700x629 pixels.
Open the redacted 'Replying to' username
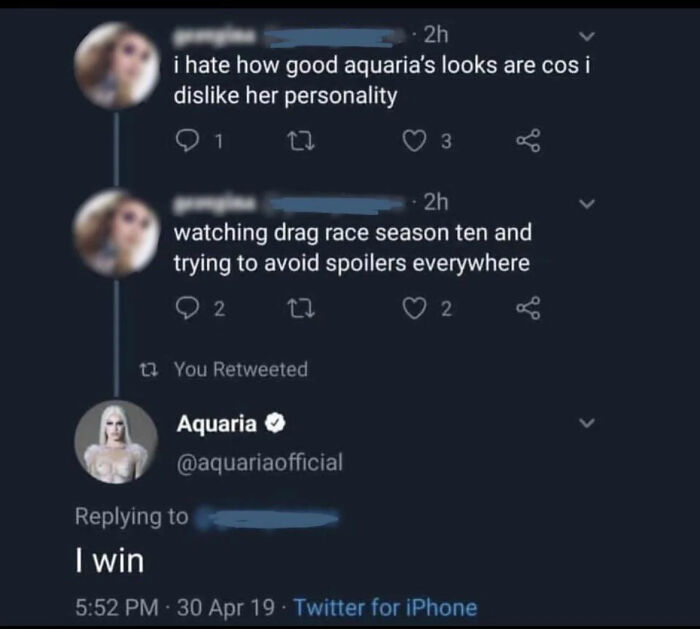click(x=267, y=518)
